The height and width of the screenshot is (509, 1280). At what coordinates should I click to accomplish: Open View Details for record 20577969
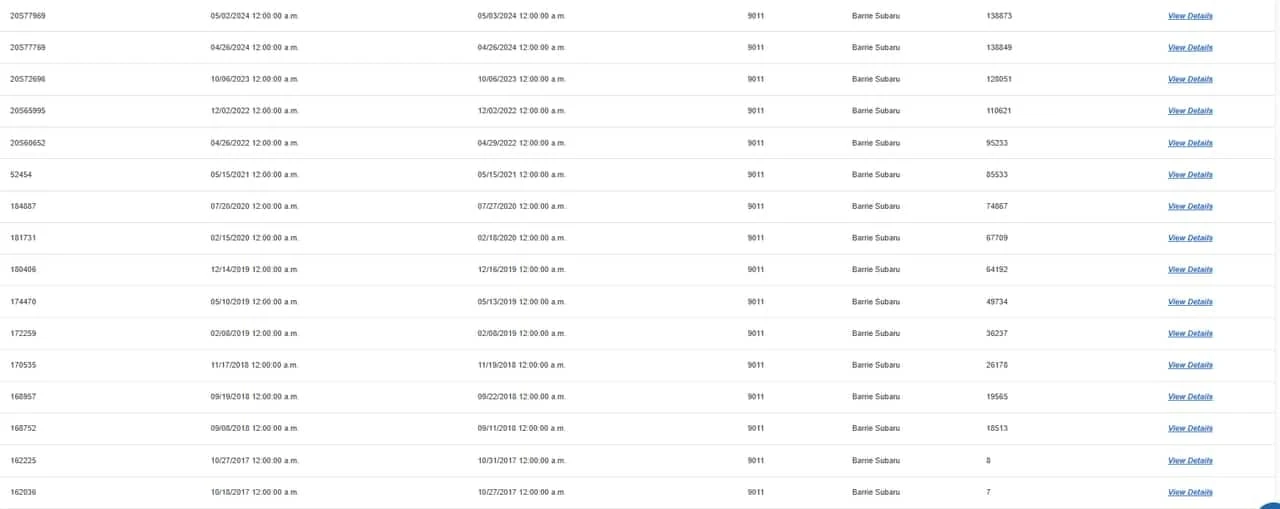point(1190,16)
